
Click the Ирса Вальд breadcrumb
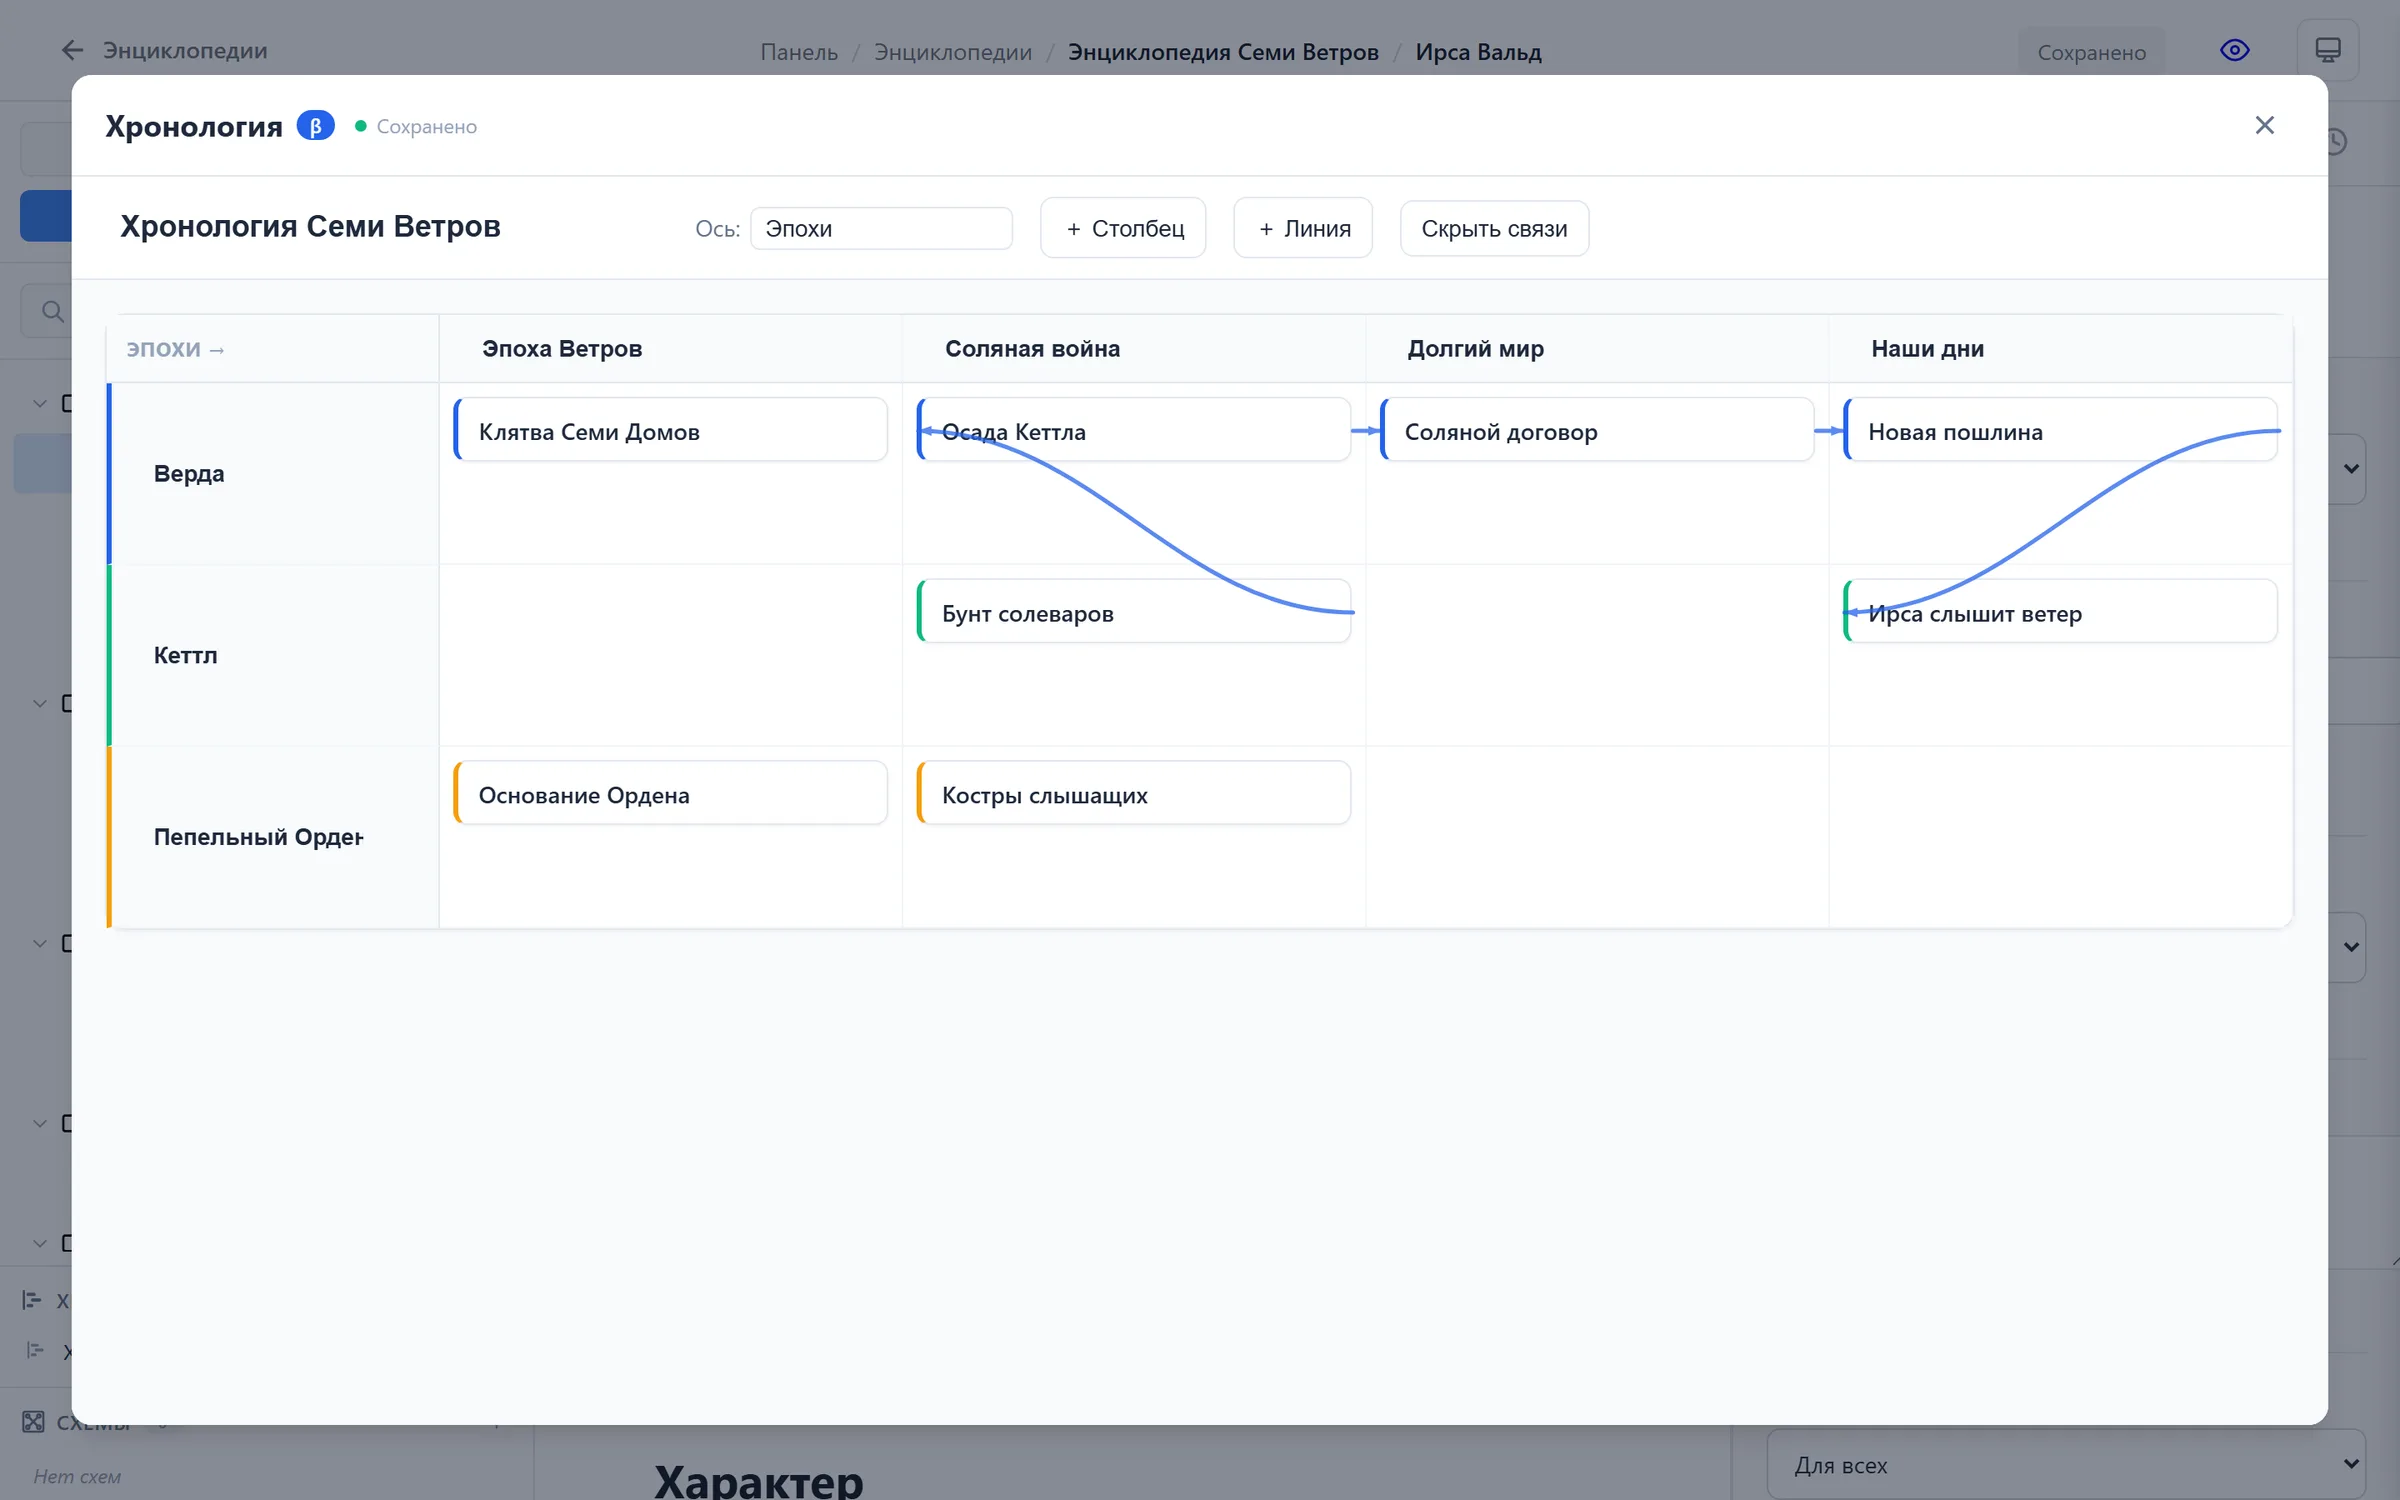[1478, 52]
